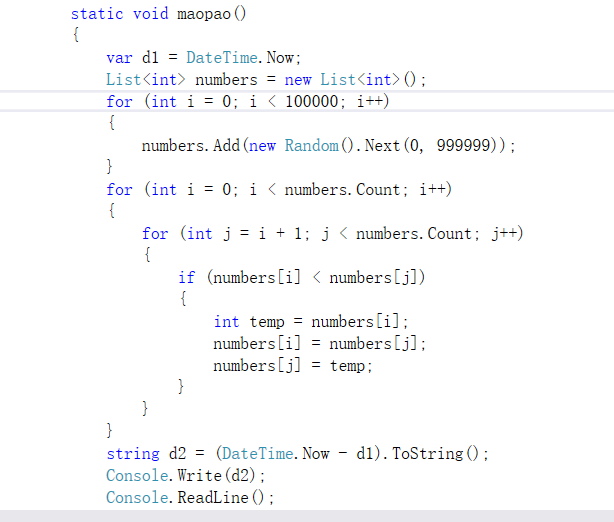Click 'Random' class name
Viewport: 614px width, 522px height.
click(x=311, y=146)
